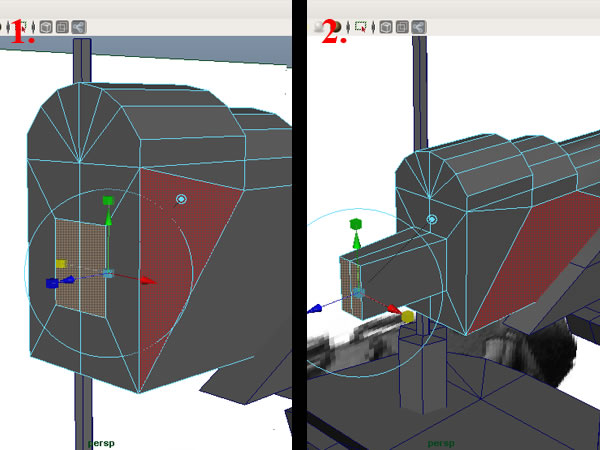Click the "persp" camera label in panel 1
600x450 pixels.
[x=101, y=443]
